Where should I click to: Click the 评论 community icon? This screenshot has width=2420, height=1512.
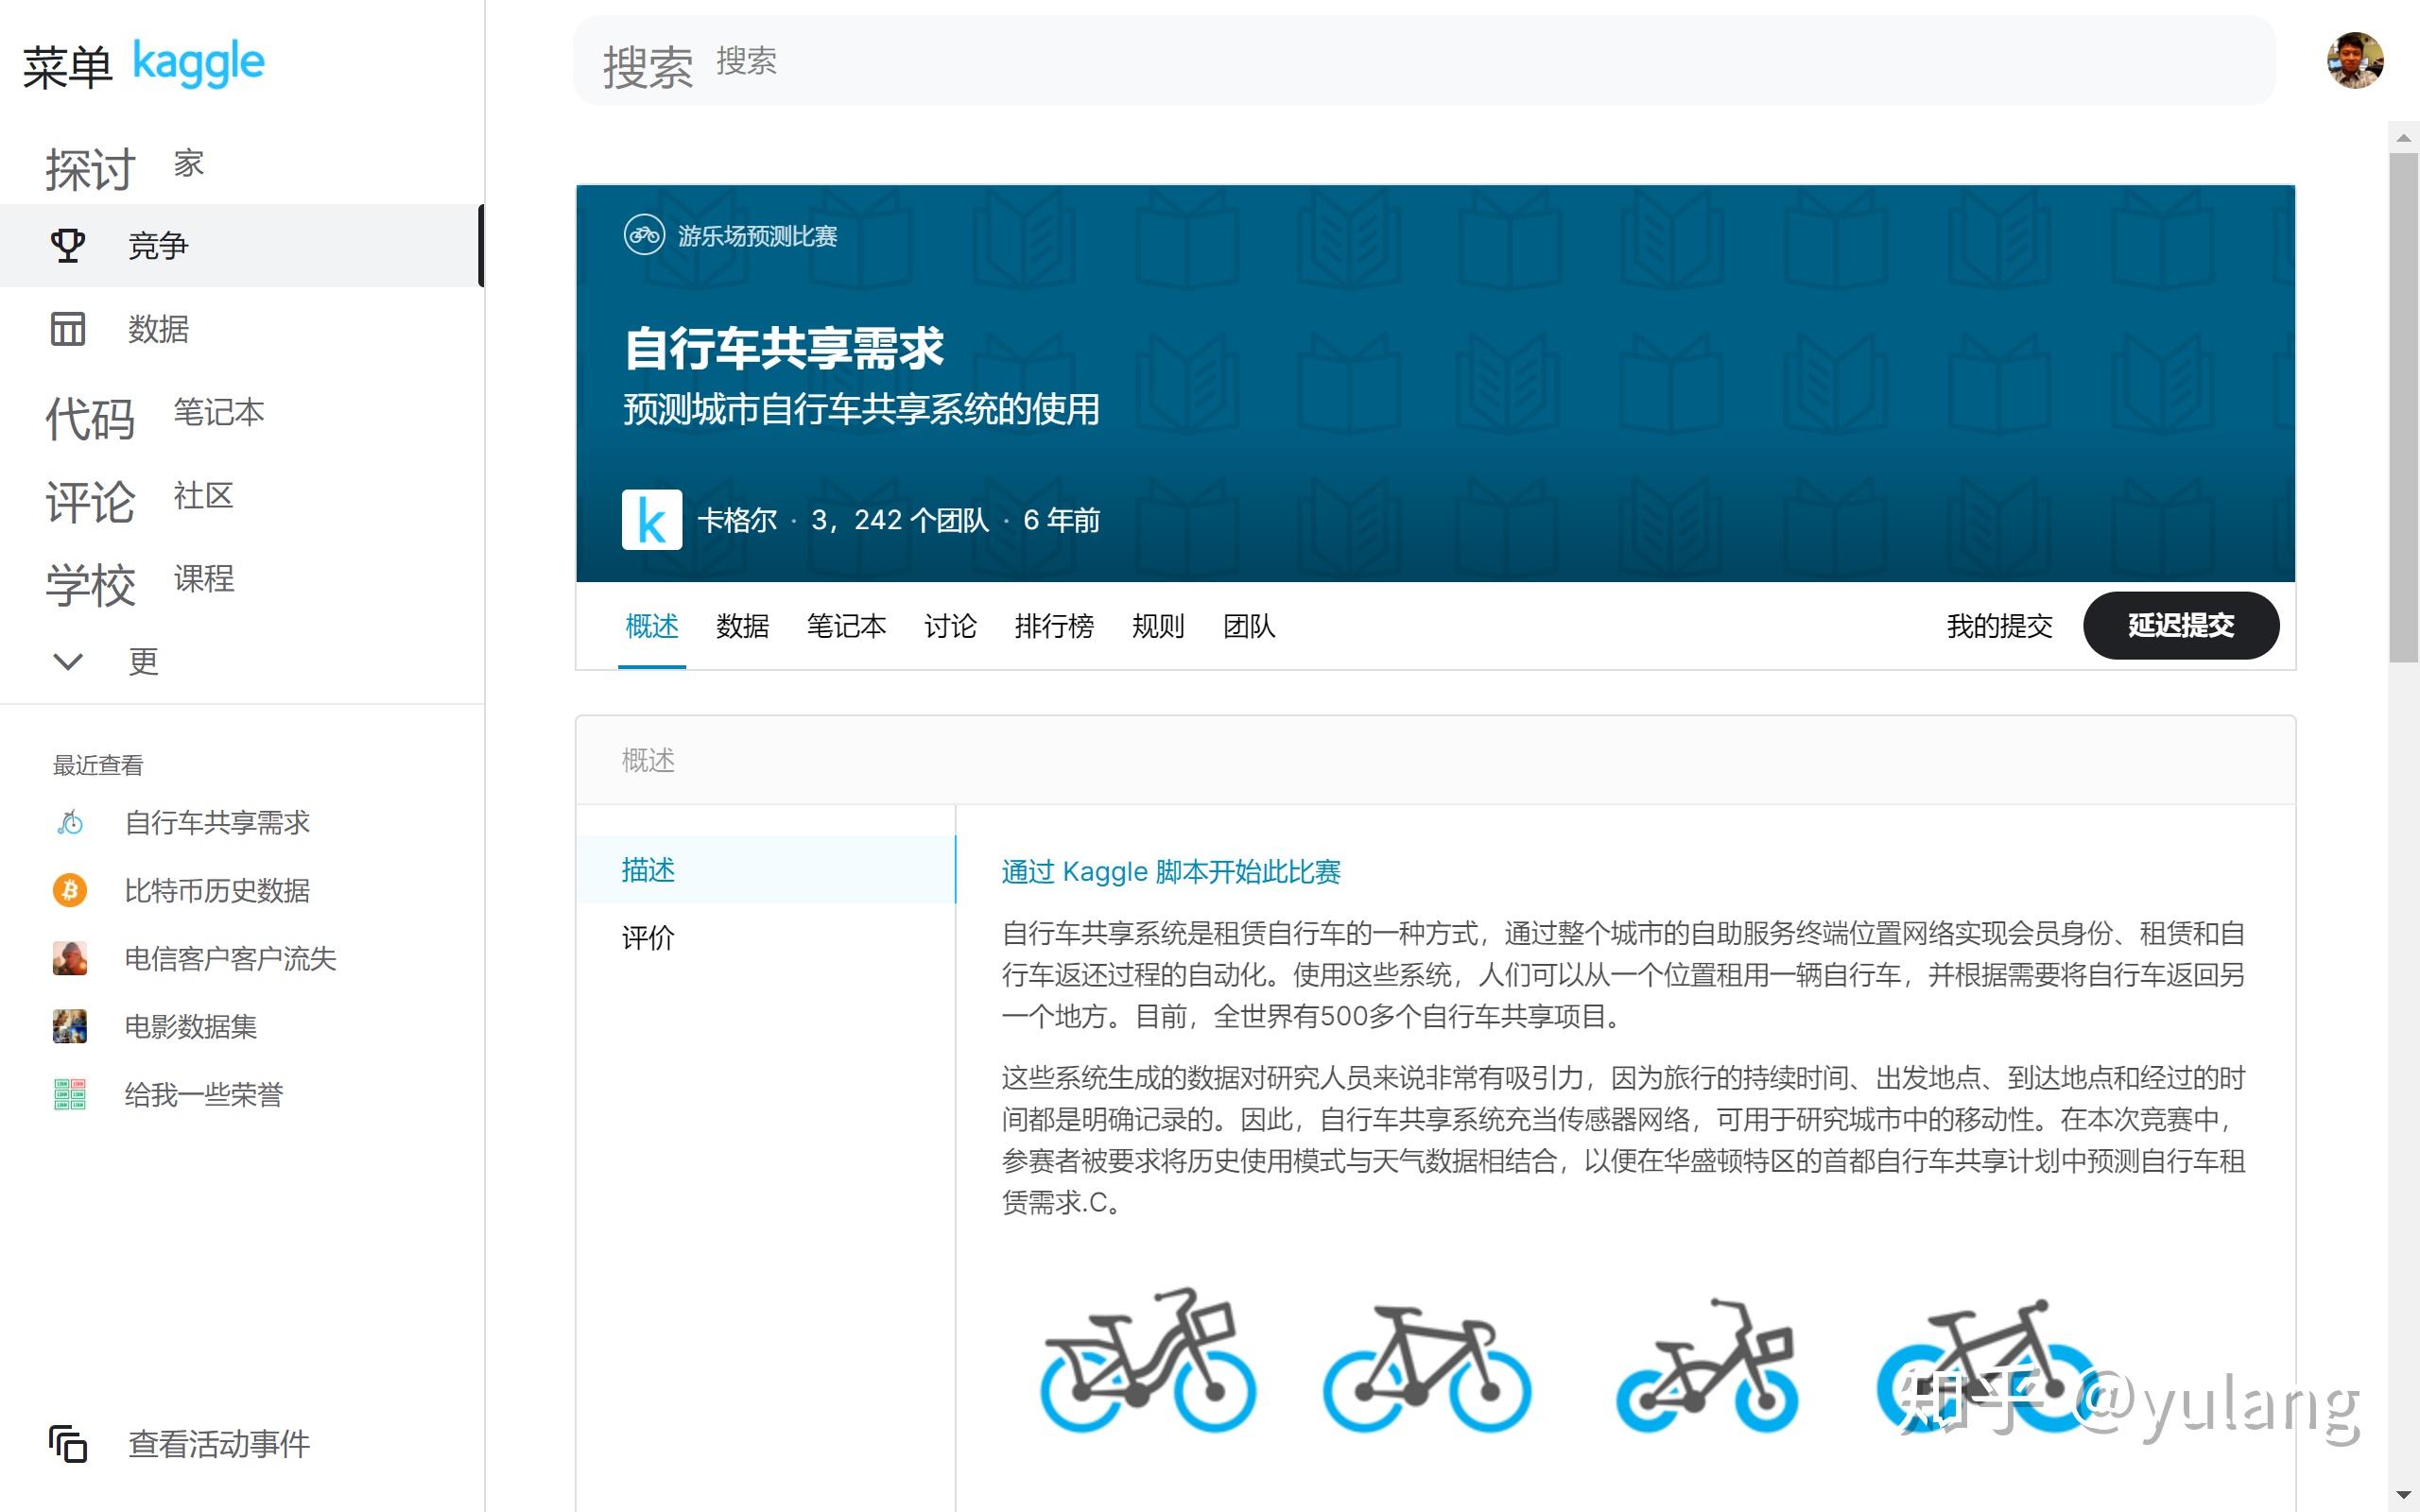click(x=90, y=502)
